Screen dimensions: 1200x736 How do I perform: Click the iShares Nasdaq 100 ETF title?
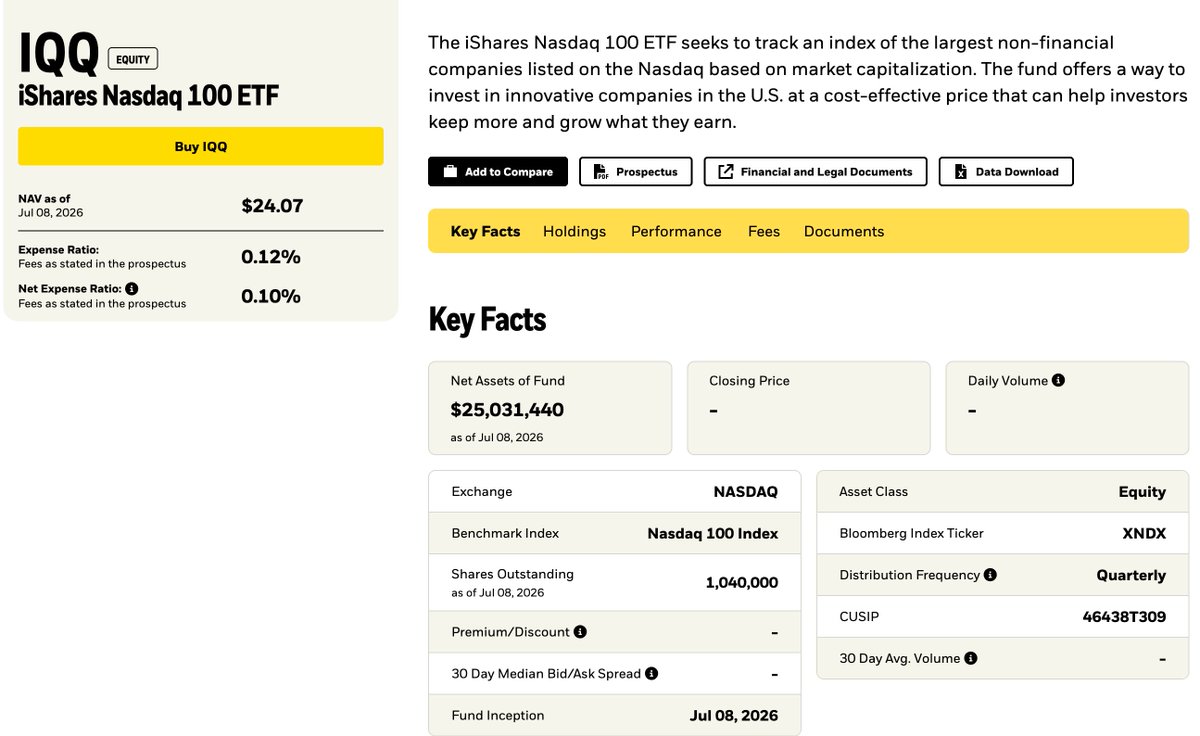tap(148, 97)
